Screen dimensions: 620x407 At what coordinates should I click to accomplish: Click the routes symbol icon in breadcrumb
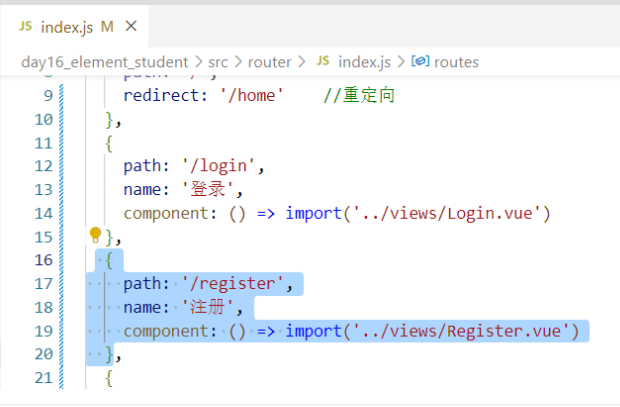(420, 61)
